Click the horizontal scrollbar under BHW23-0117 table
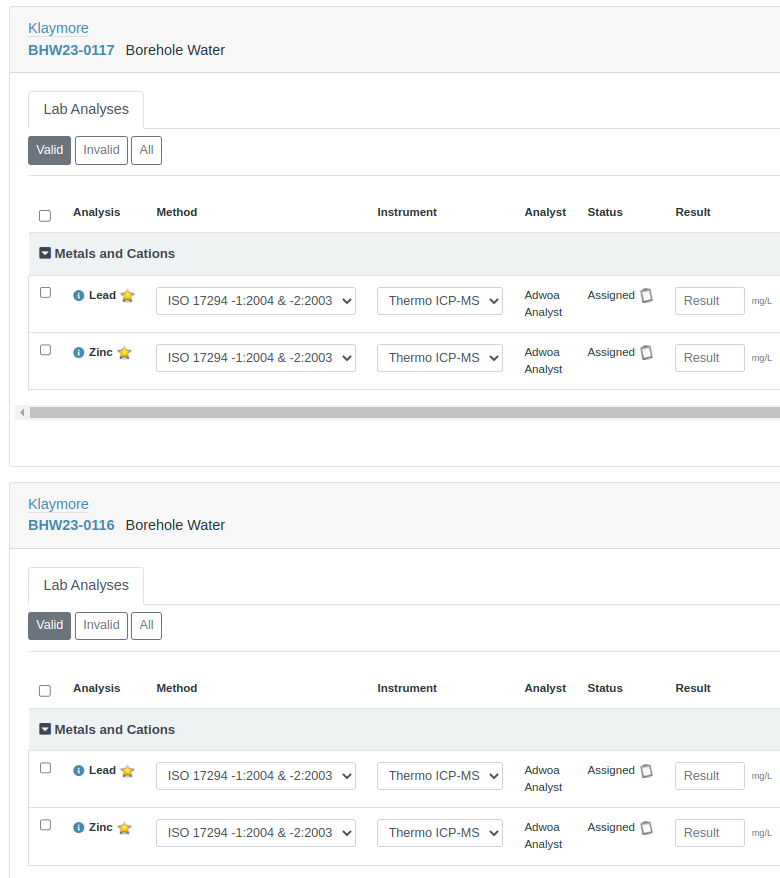This screenshot has height=878, width=780. pyautogui.click(x=400, y=412)
